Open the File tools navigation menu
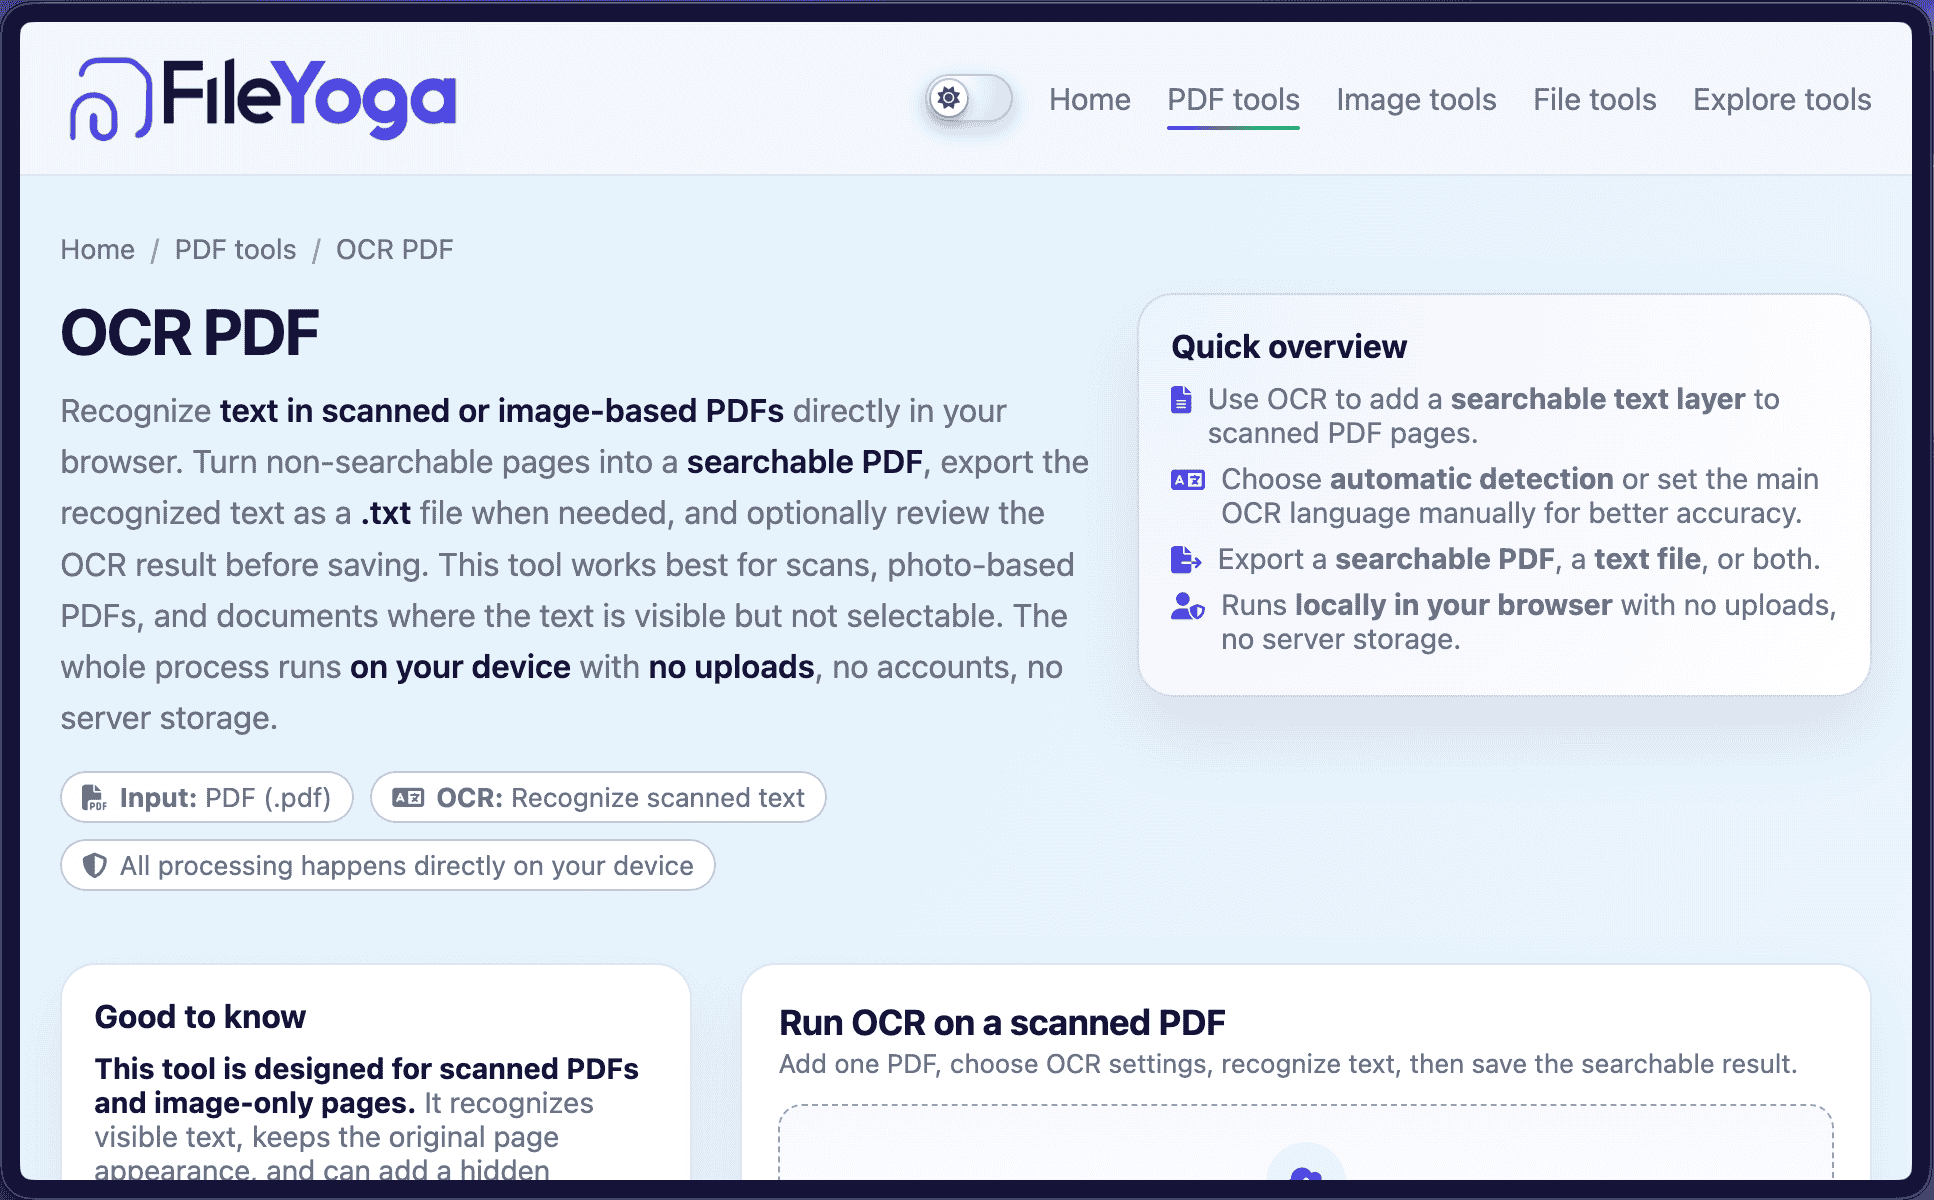 click(1594, 100)
